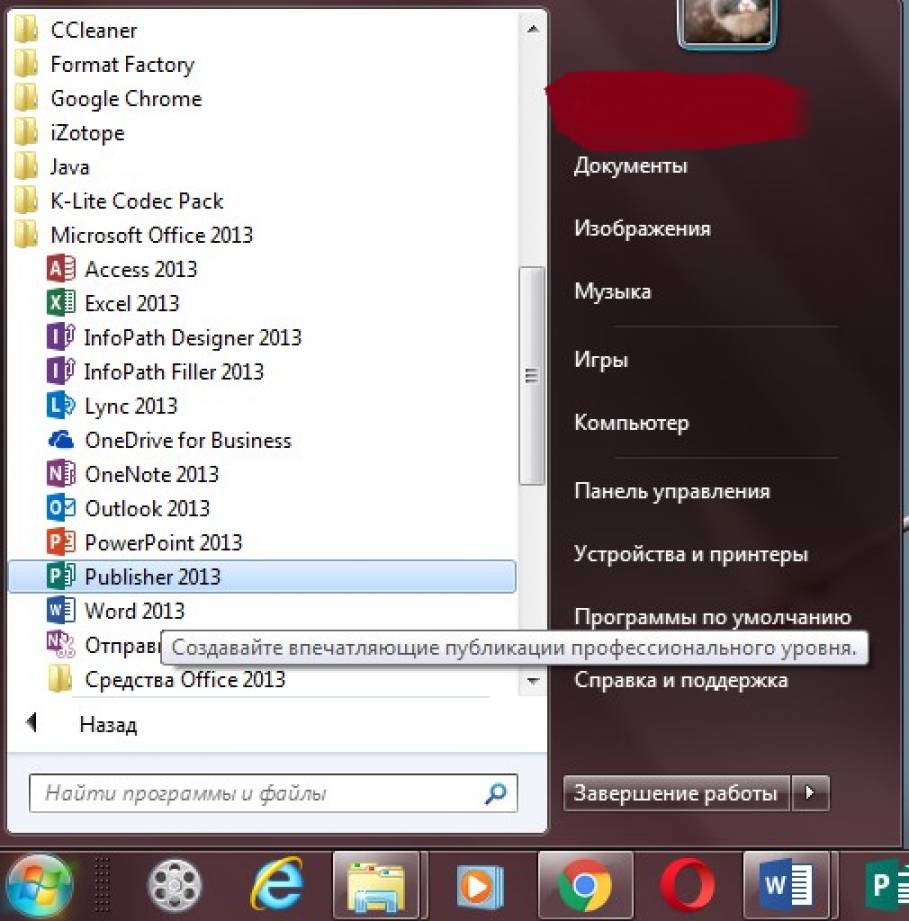Open Панель управления

[671, 491]
